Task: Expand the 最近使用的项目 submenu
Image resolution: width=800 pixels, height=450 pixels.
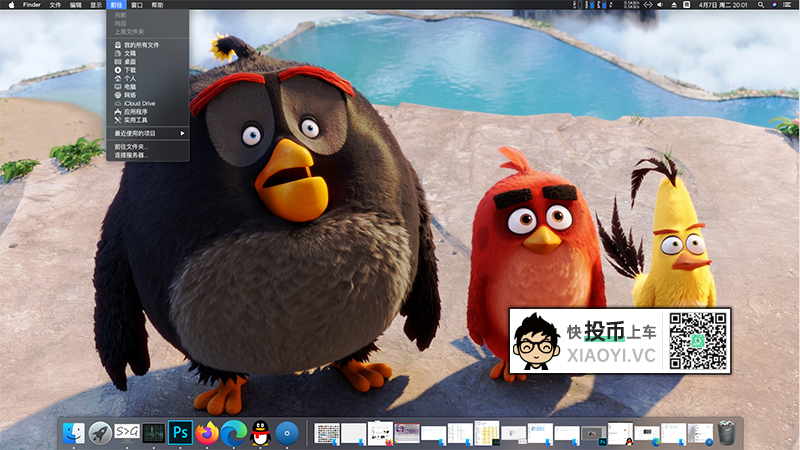Action: pos(147,133)
